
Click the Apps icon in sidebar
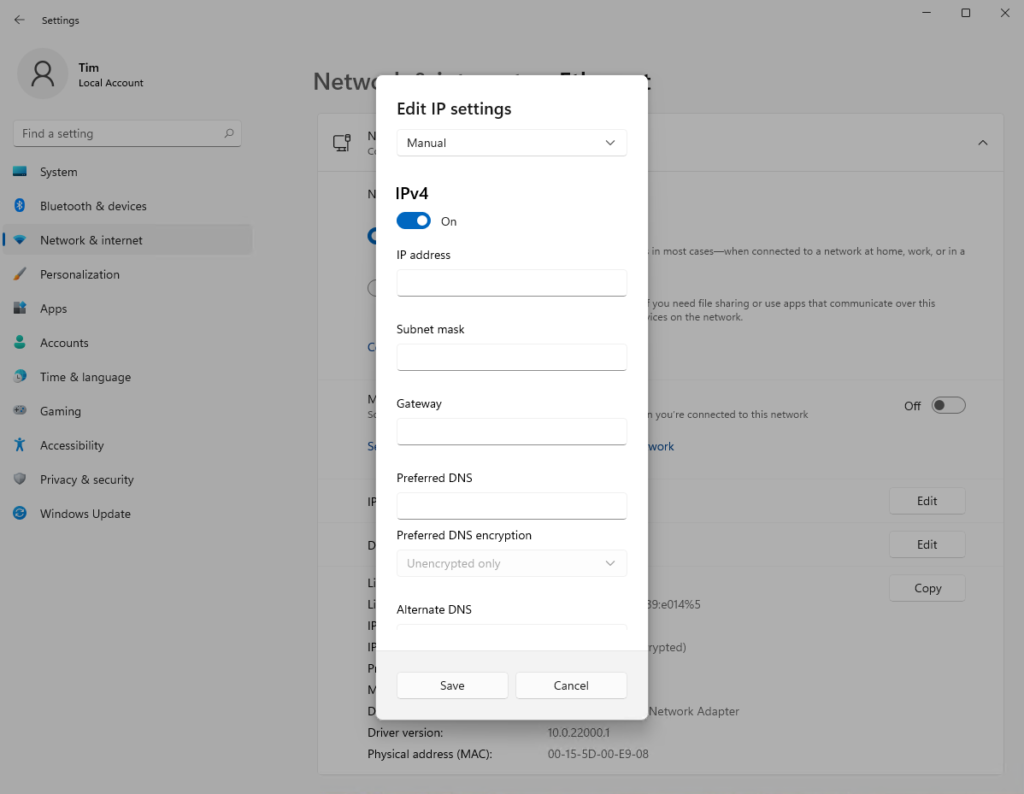coord(20,308)
